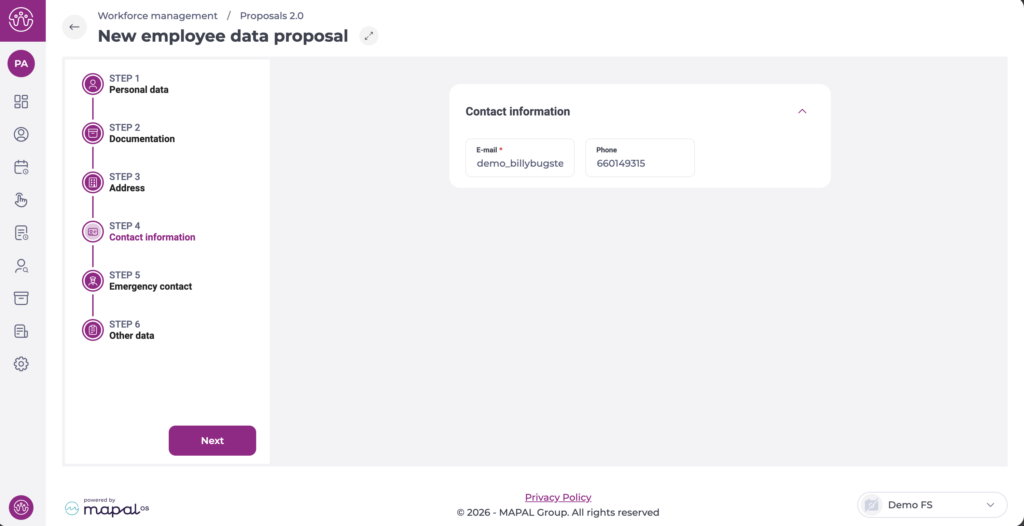Open the user profile circle sidebar icon

click(x=21, y=134)
